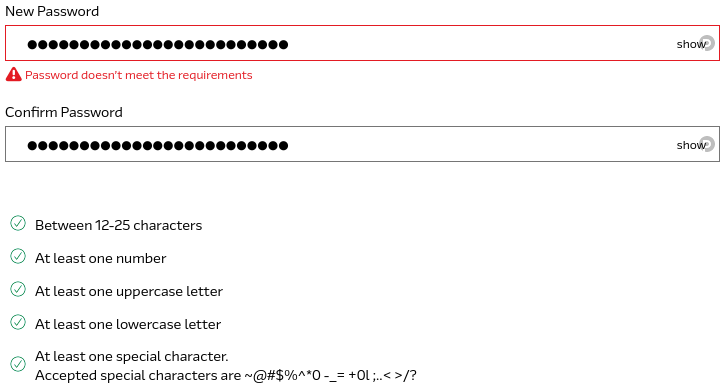Show the Confirm Password text
The image size is (727, 392).
click(690, 145)
